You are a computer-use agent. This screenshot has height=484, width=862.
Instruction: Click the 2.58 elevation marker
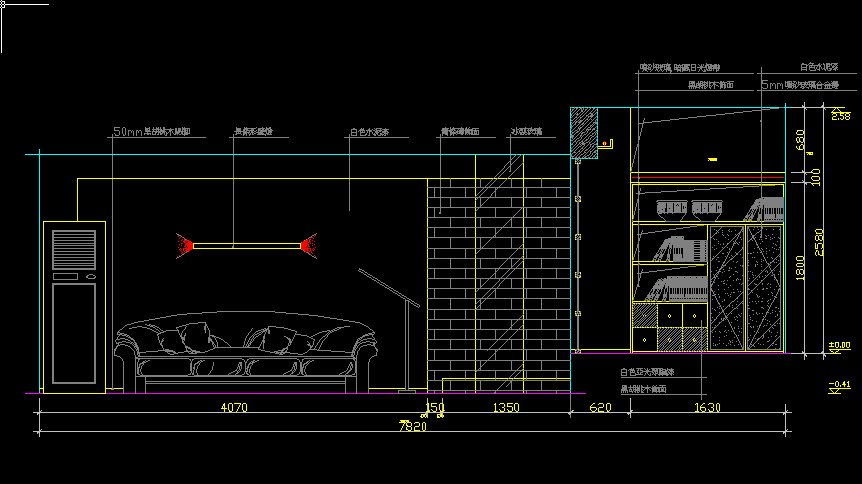pos(841,117)
